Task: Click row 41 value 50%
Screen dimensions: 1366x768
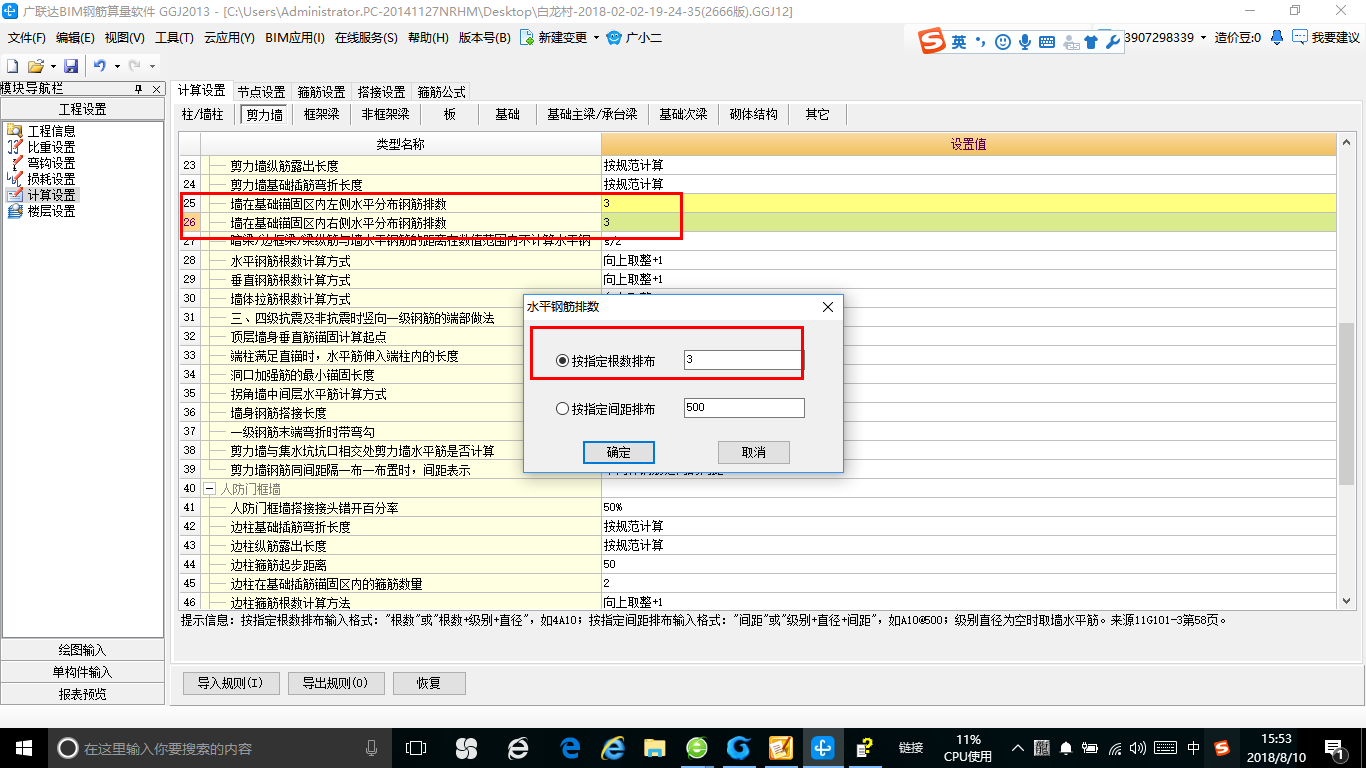Action: point(968,508)
